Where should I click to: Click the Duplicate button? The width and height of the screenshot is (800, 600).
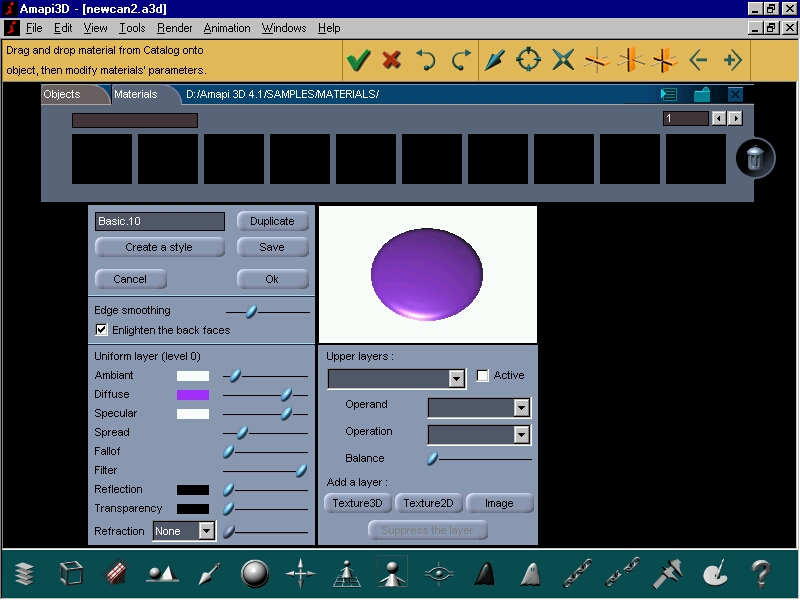coord(272,221)
